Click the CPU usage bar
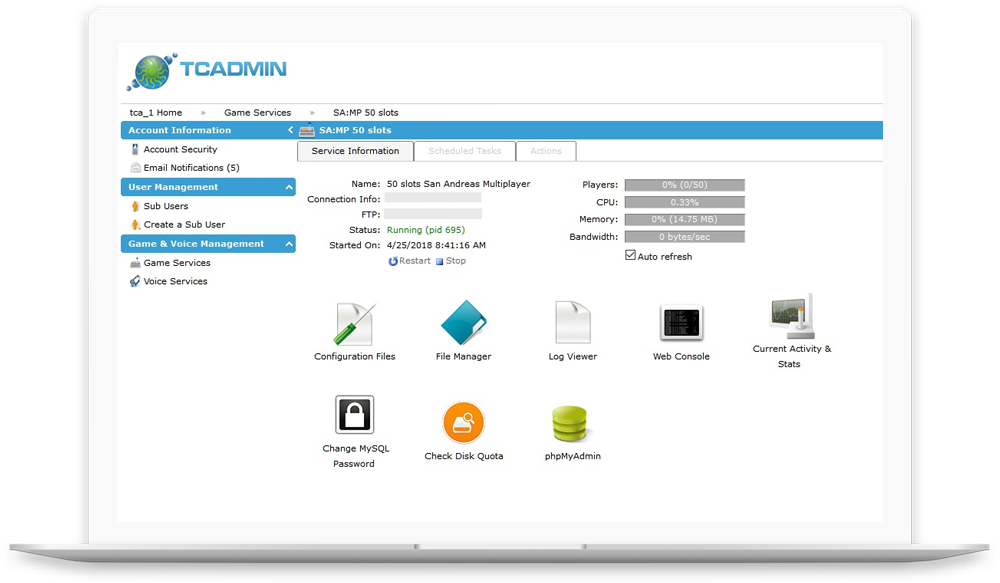This screenshot has height=583, width=1000. (x=684, y=202)
